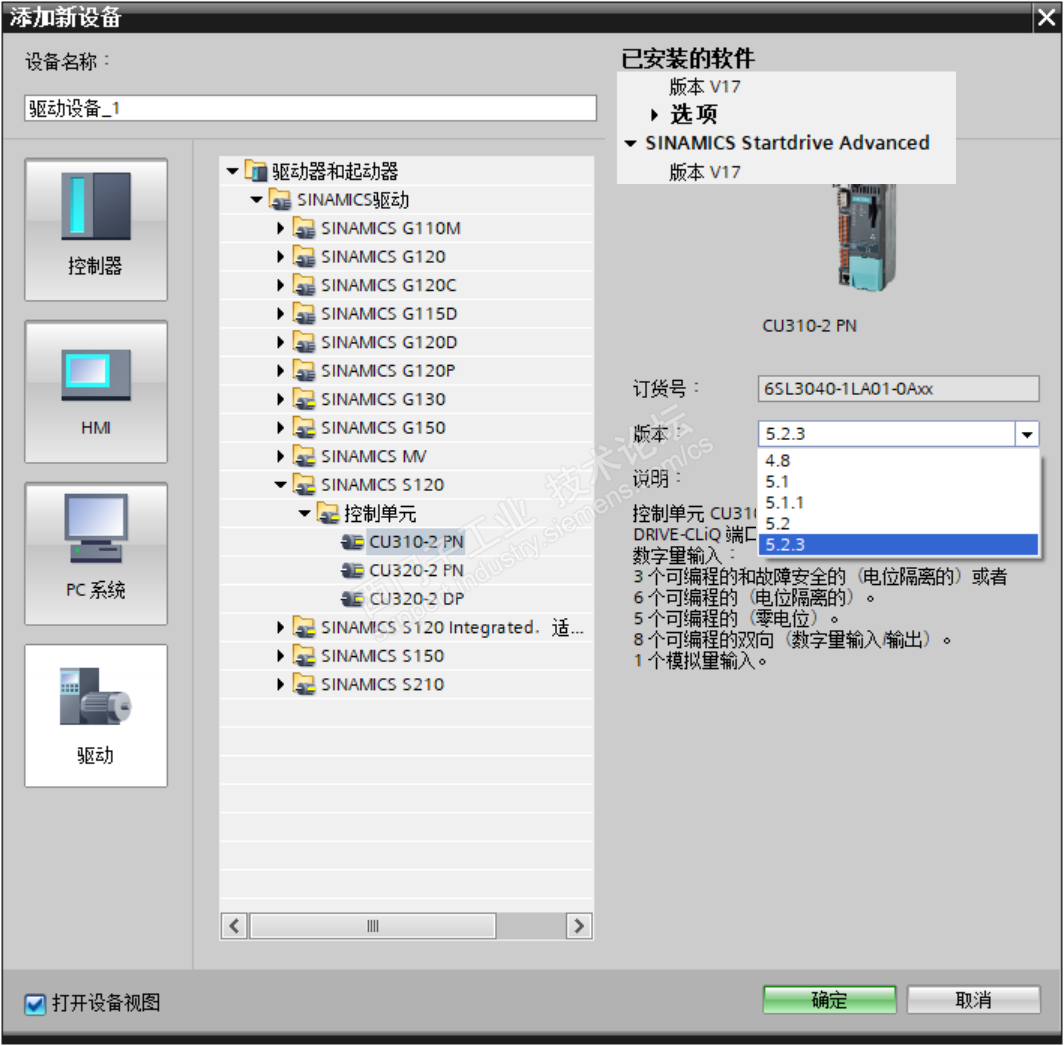Click the SINAMICS G120C folder icon

(304, 285)
